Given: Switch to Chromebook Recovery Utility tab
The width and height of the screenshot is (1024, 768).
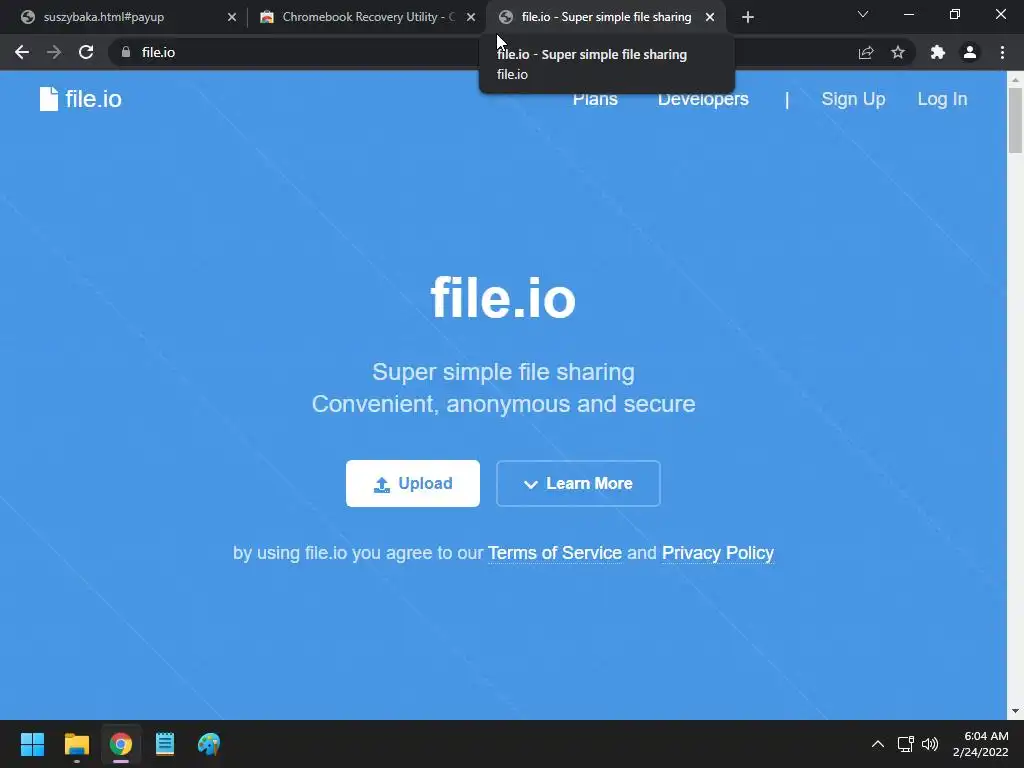Looking at the screenshot, I should (368, 17).
